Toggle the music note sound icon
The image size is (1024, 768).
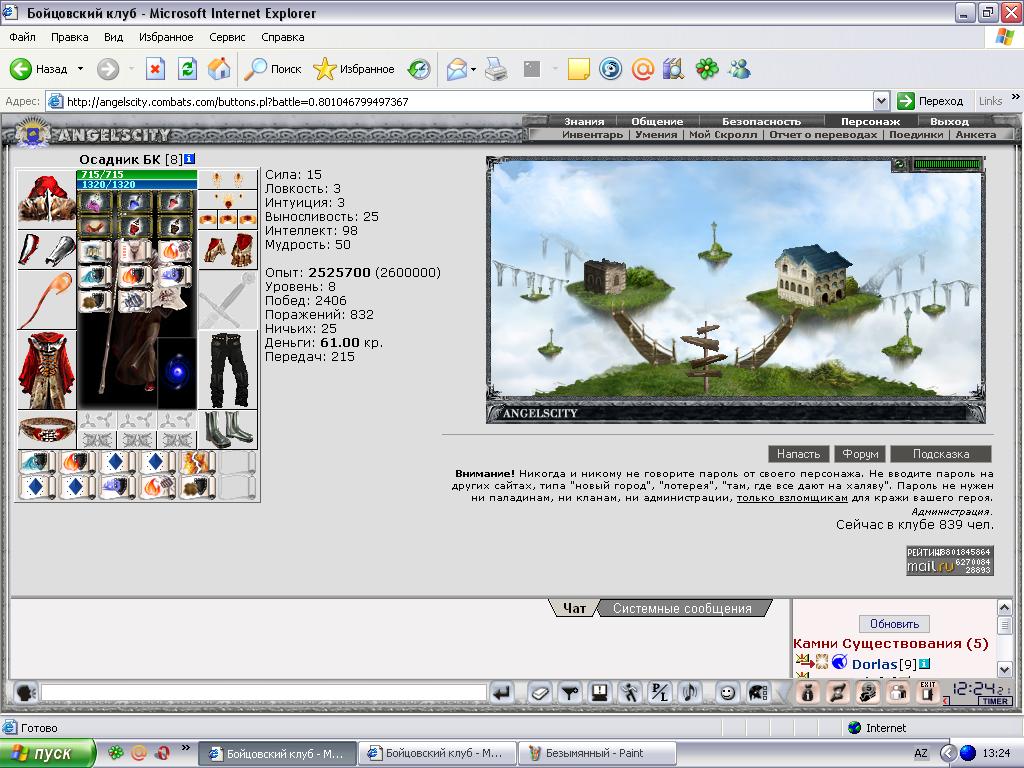690,692
